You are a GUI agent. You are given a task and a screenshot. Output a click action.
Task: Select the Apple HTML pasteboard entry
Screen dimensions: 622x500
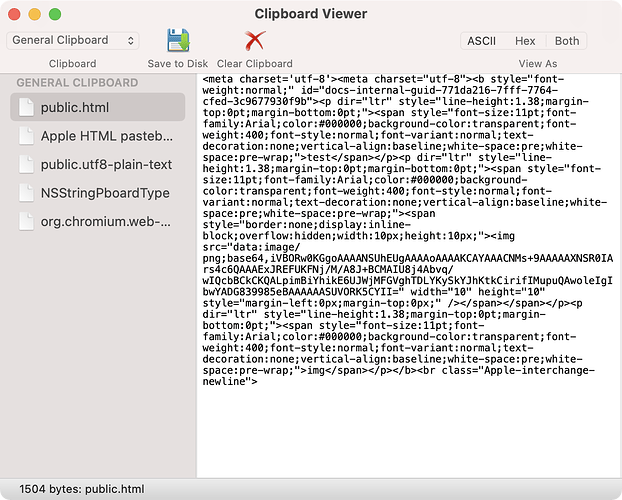click(x=98, y=136)
